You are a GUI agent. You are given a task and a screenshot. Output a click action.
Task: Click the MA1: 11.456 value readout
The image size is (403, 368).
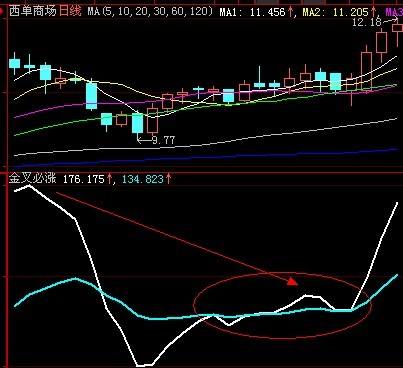pos(252,13)
